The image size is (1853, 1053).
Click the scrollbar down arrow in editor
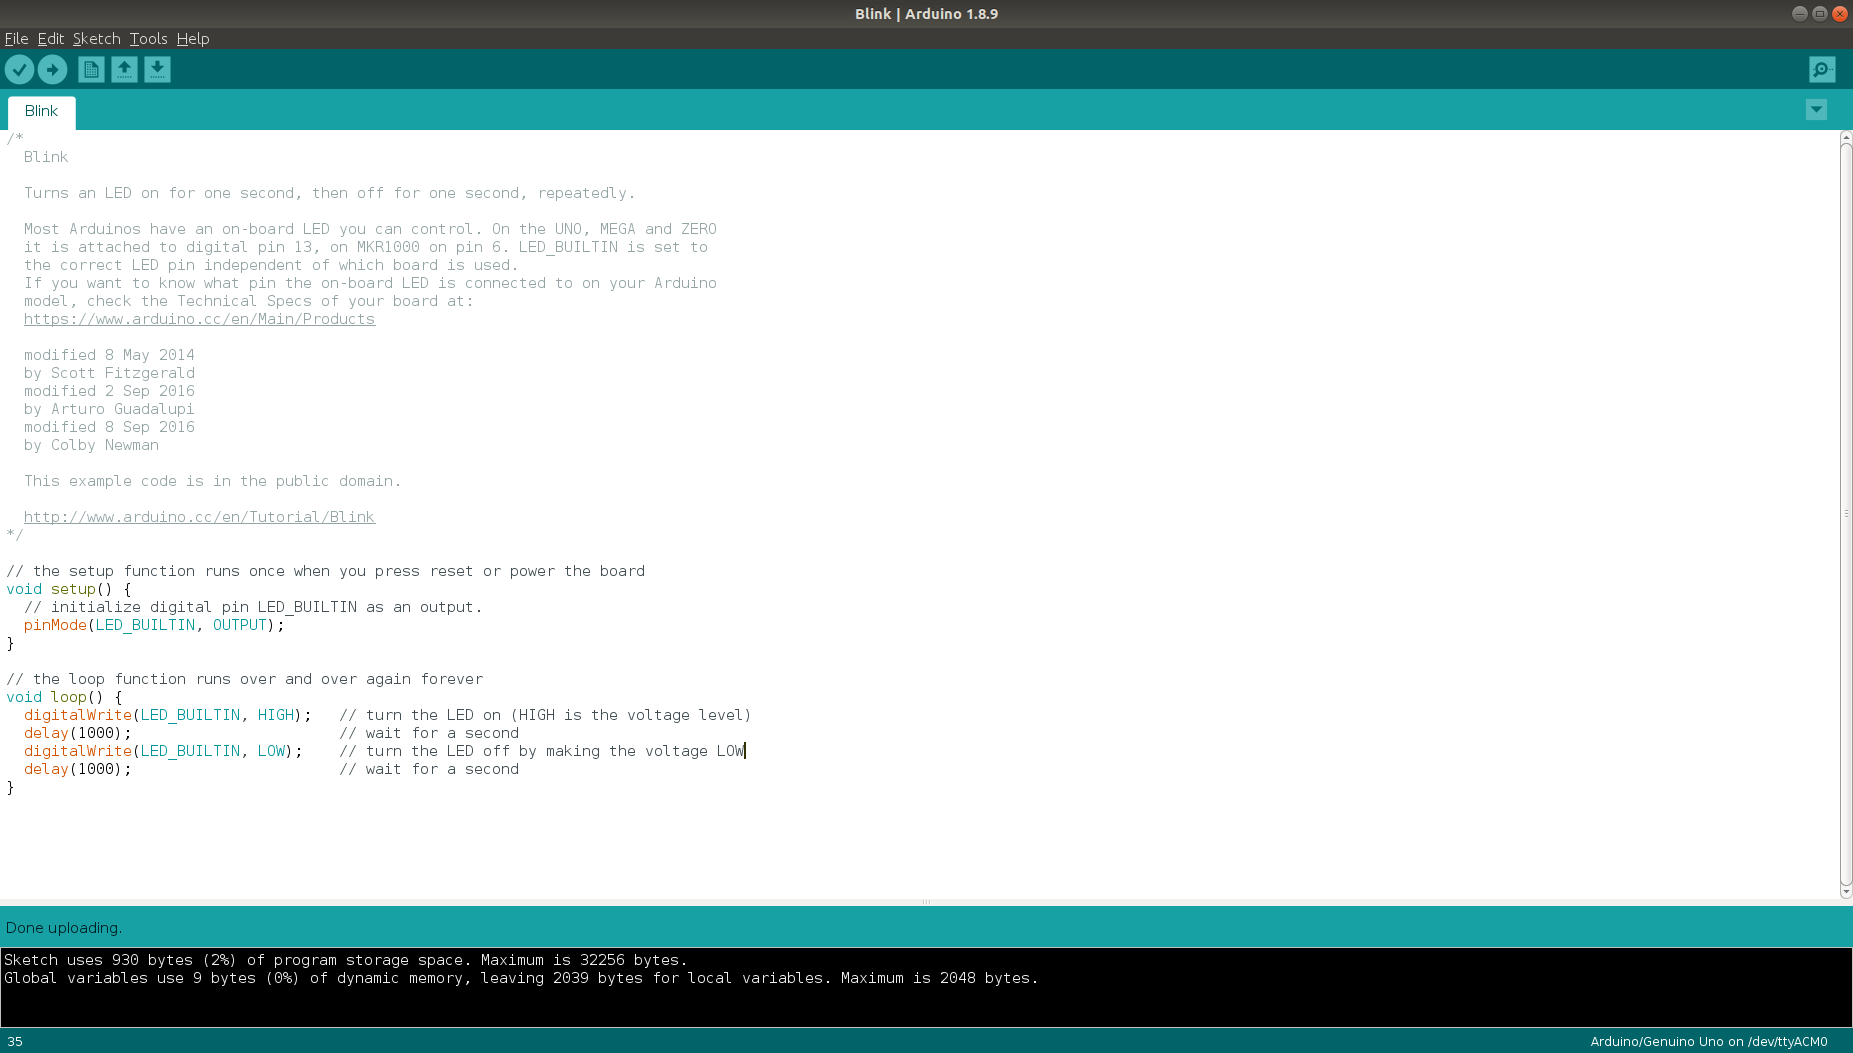point(1846,892)
